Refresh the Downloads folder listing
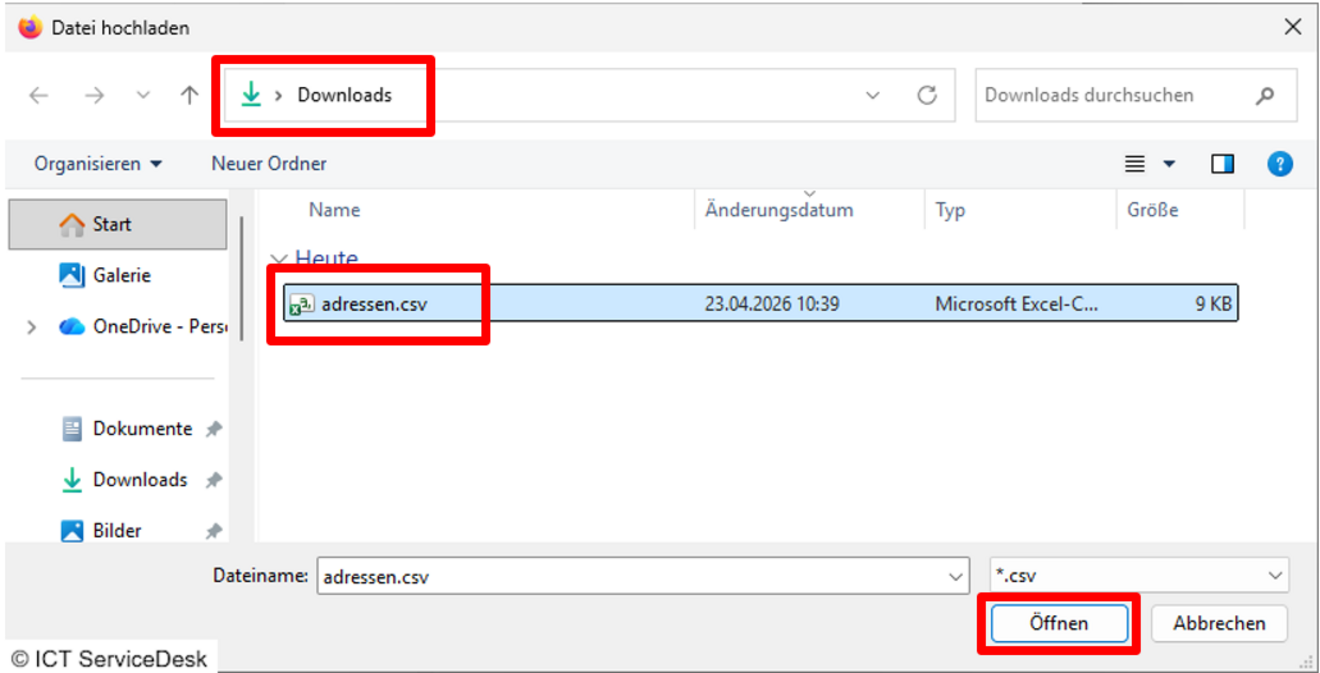Viewport: 1320px width, 673px height. (x=927, y=96)
